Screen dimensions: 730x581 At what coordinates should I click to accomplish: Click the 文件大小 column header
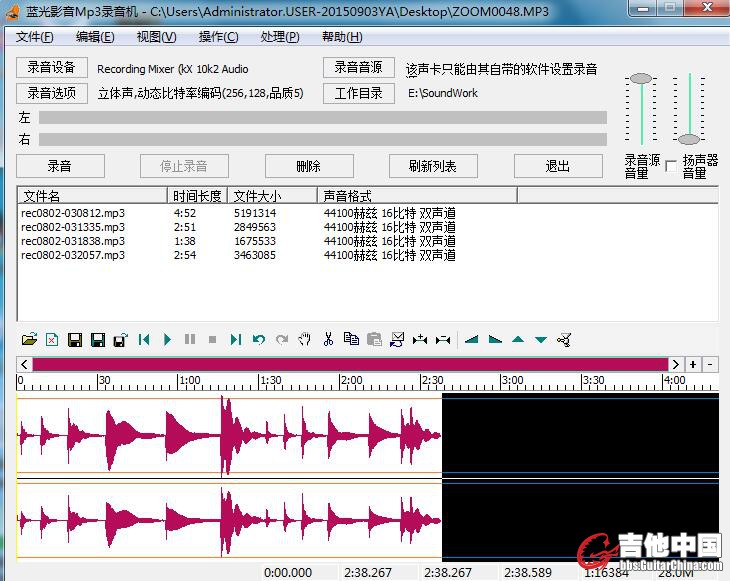257,196
